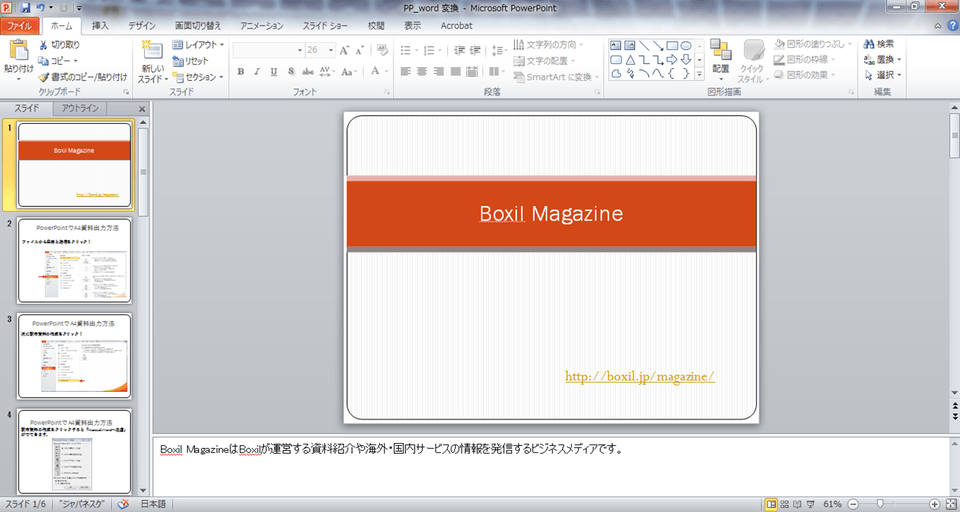The height and width of the screenshot is (512, 960).
Task: Click the spell check icon in status bar
Action: [x=123, y=504]
